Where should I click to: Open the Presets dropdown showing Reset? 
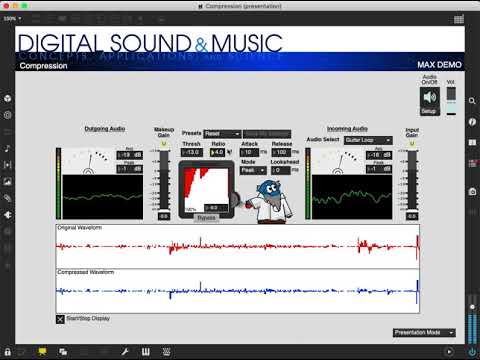click(222, 134)
